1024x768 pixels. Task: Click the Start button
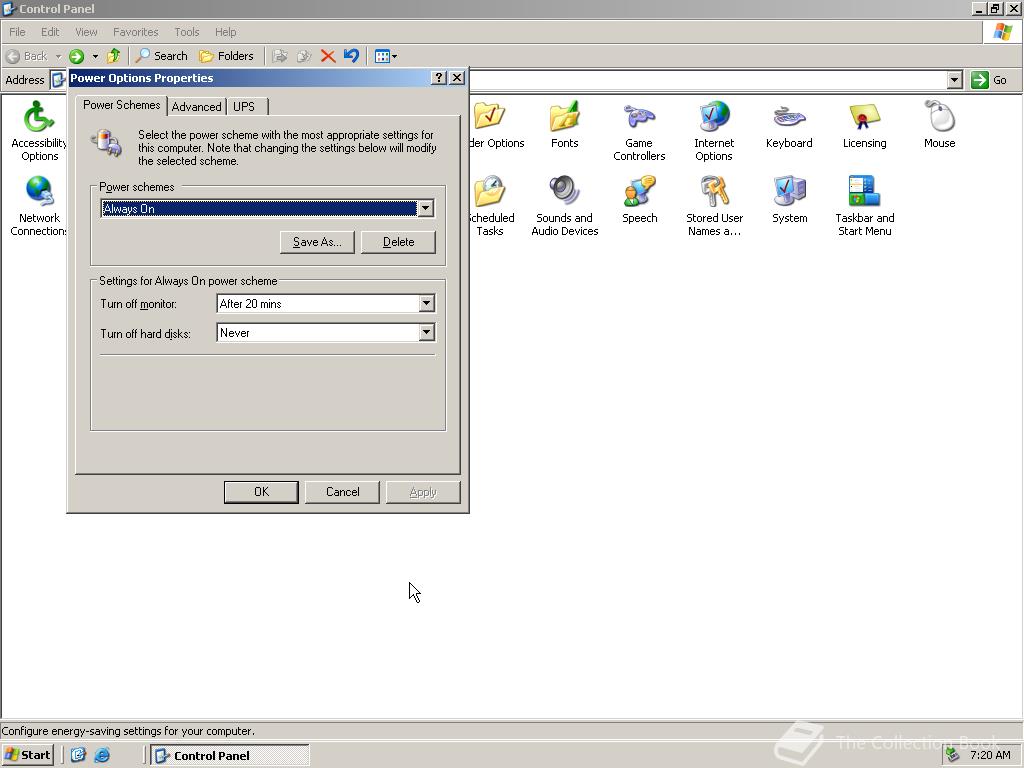point(27,755)
